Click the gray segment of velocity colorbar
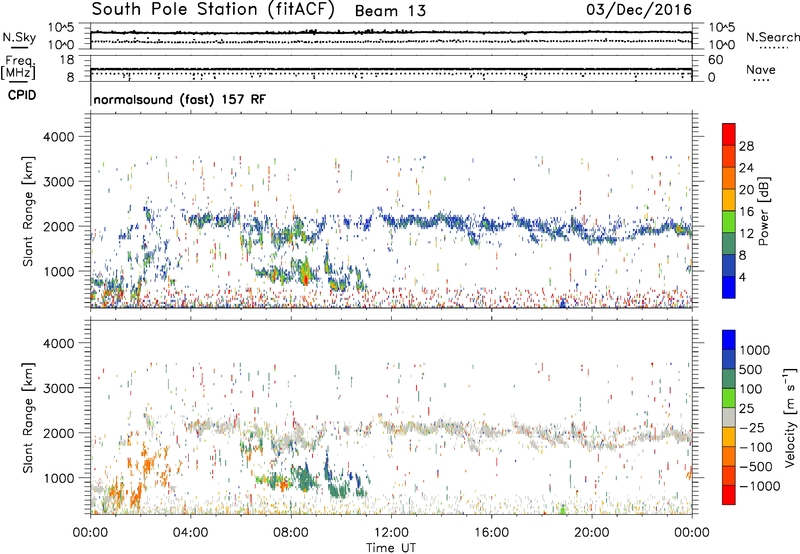Image resolution: width=800 pixels, height=554 pixels. [x=729, y=417]
